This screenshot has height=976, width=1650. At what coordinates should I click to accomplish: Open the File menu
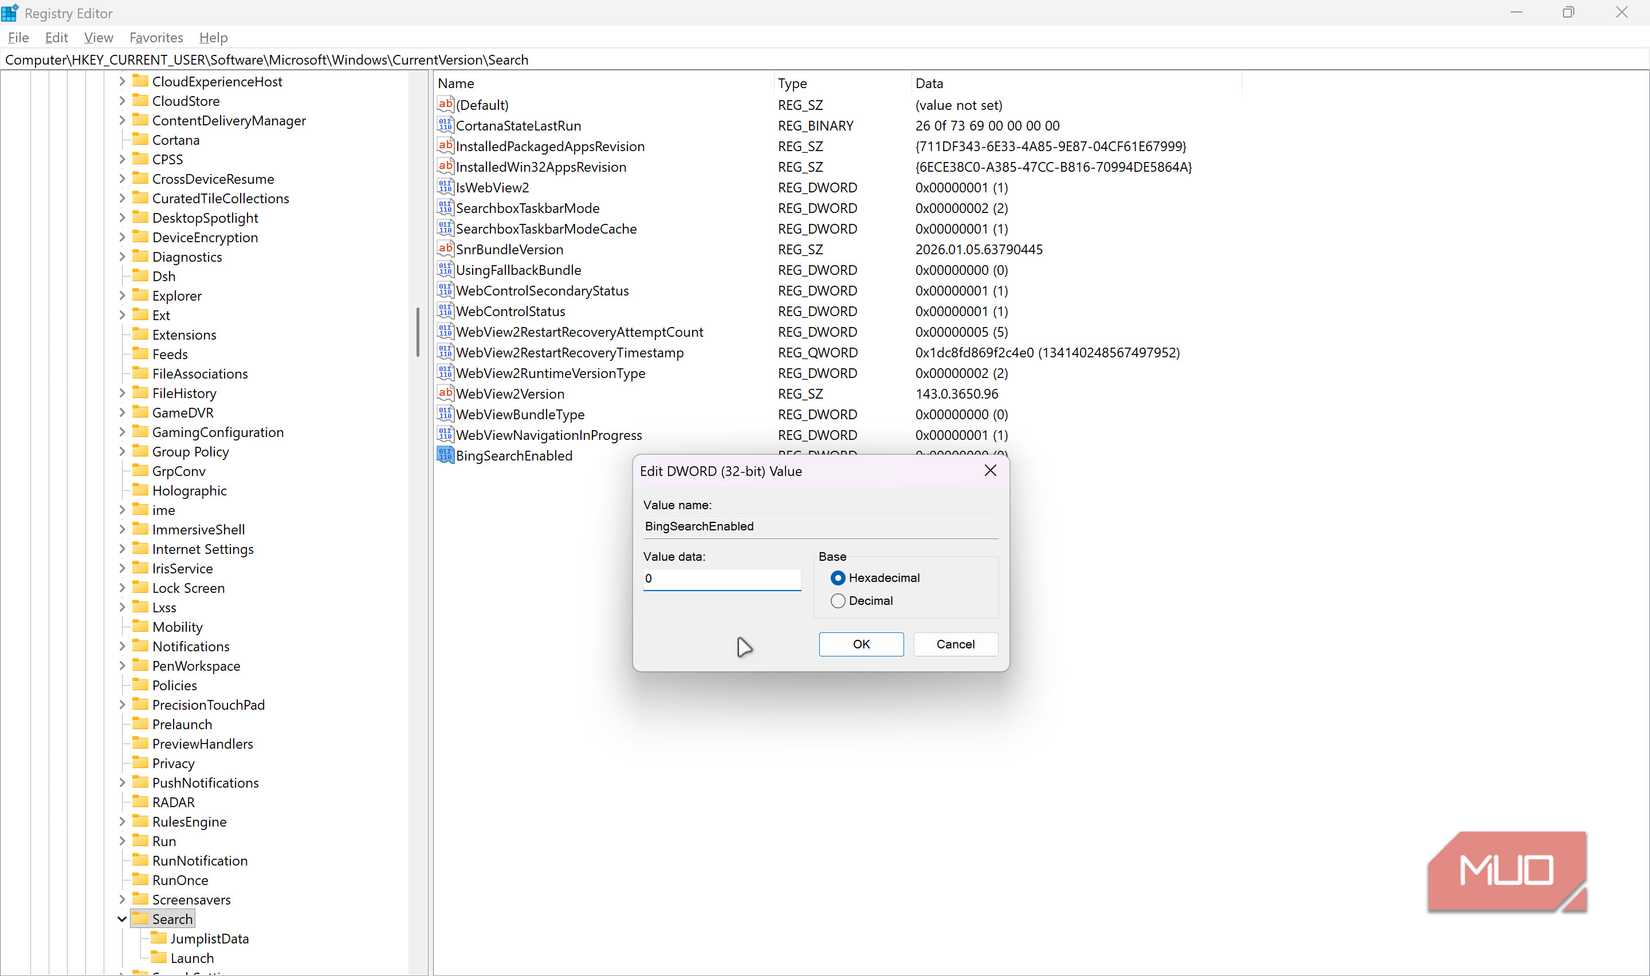pos(18,37)
